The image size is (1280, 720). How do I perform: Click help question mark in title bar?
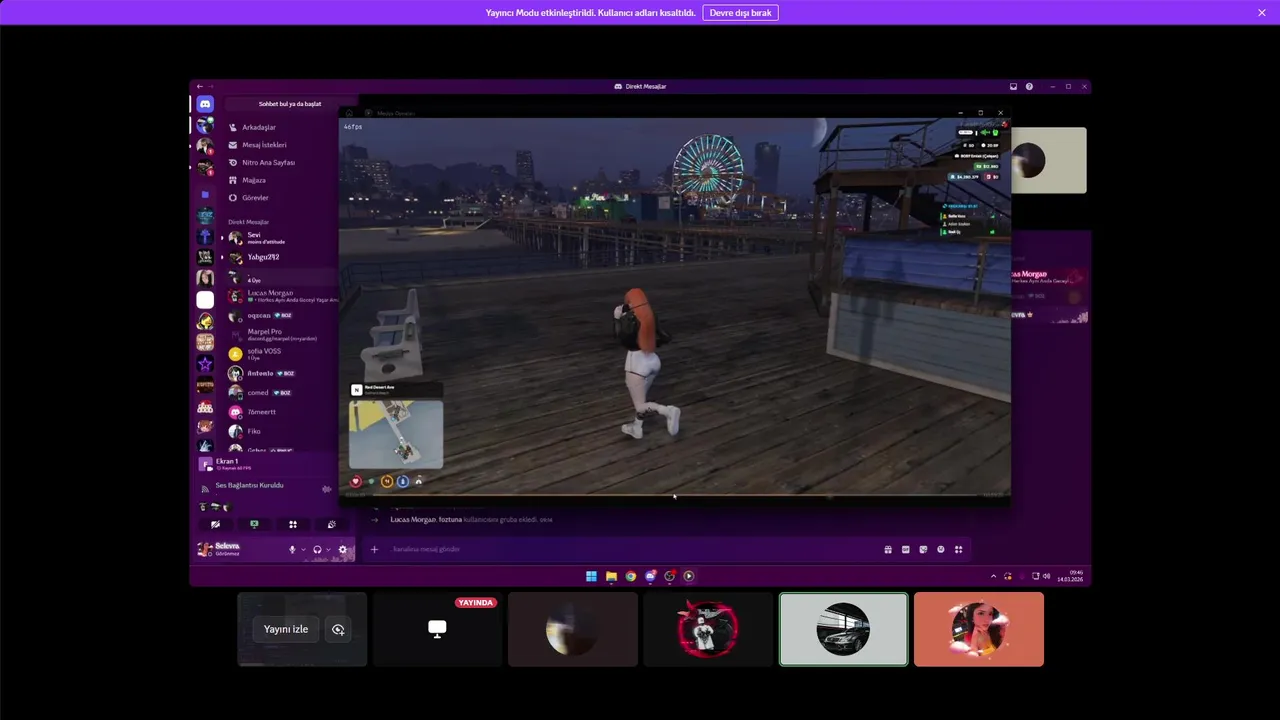coord(1029,87)
